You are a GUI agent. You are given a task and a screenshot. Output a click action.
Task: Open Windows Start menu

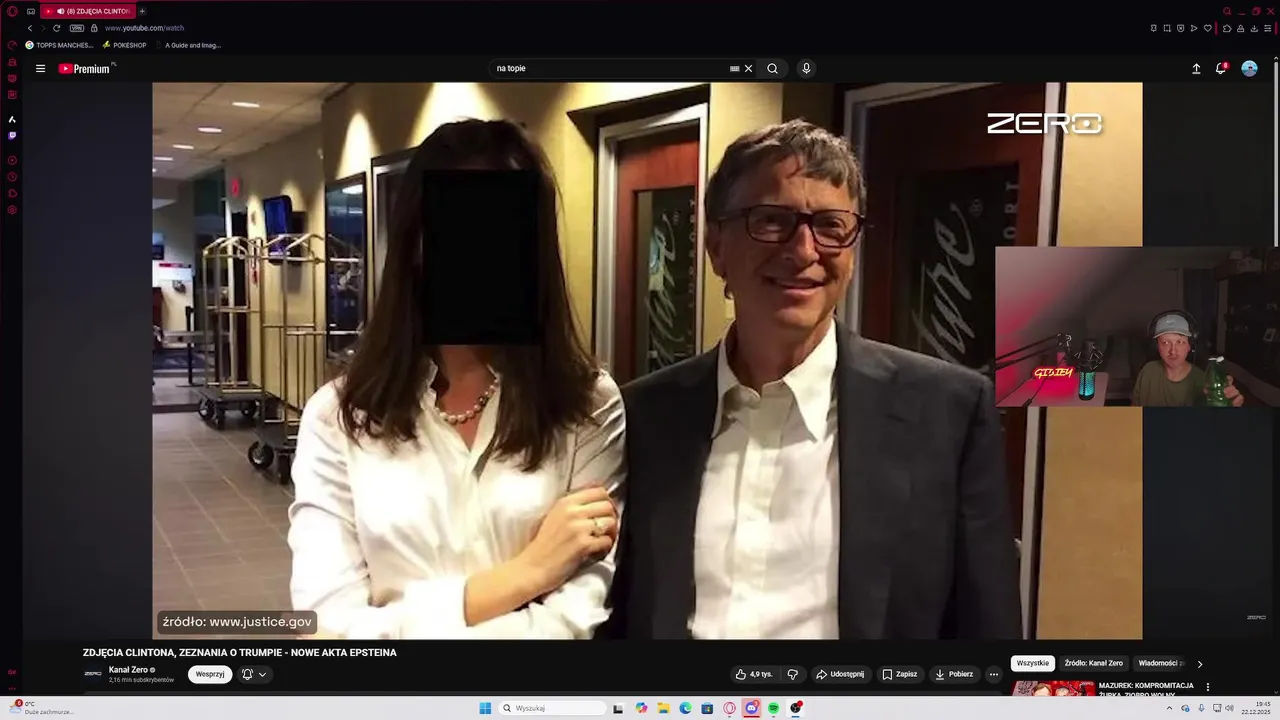485,708
